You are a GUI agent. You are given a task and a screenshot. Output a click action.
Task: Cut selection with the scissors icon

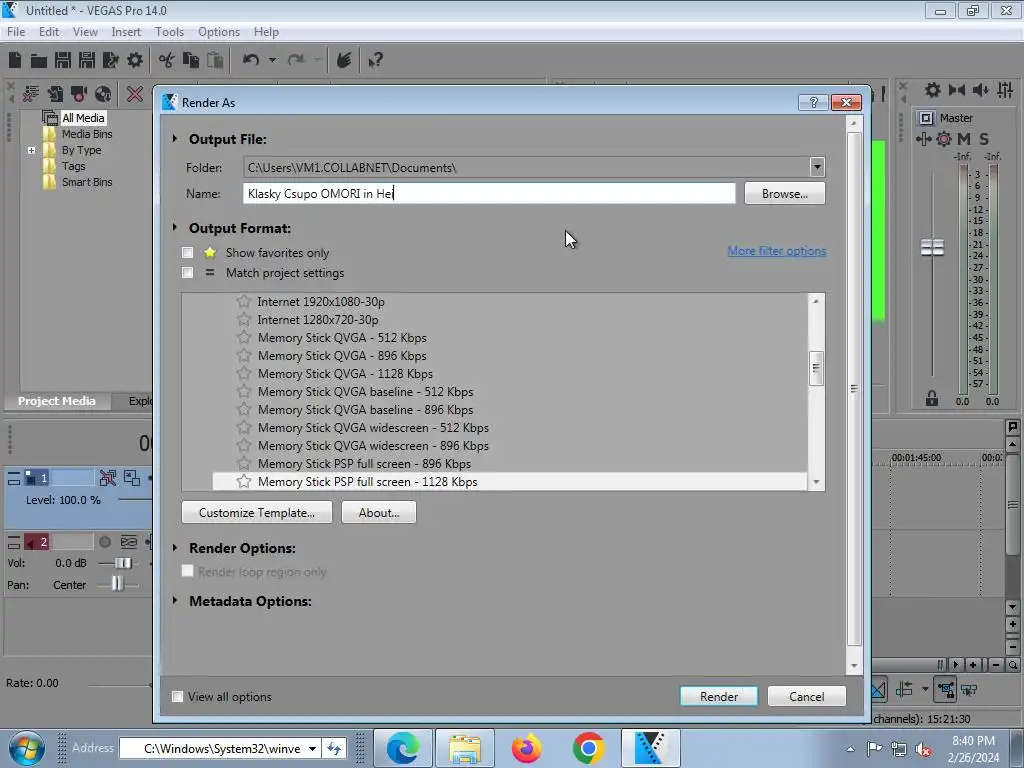(x=167, y=60)
